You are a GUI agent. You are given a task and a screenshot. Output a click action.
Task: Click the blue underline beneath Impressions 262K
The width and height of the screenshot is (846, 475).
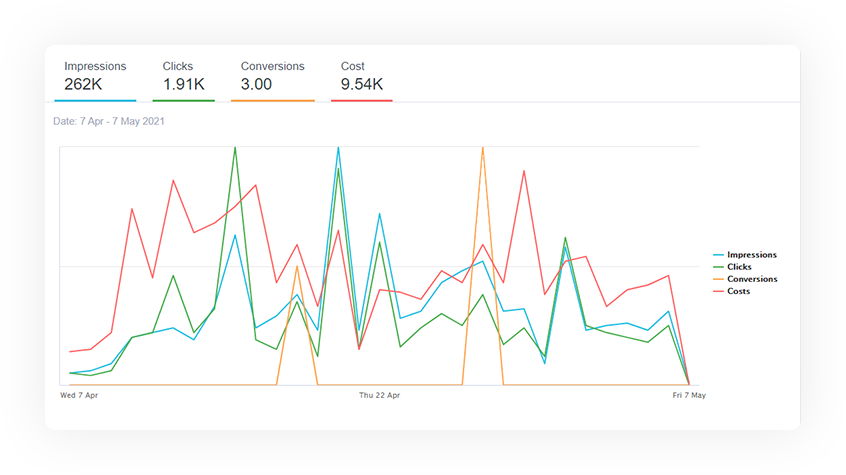point(95,100)
